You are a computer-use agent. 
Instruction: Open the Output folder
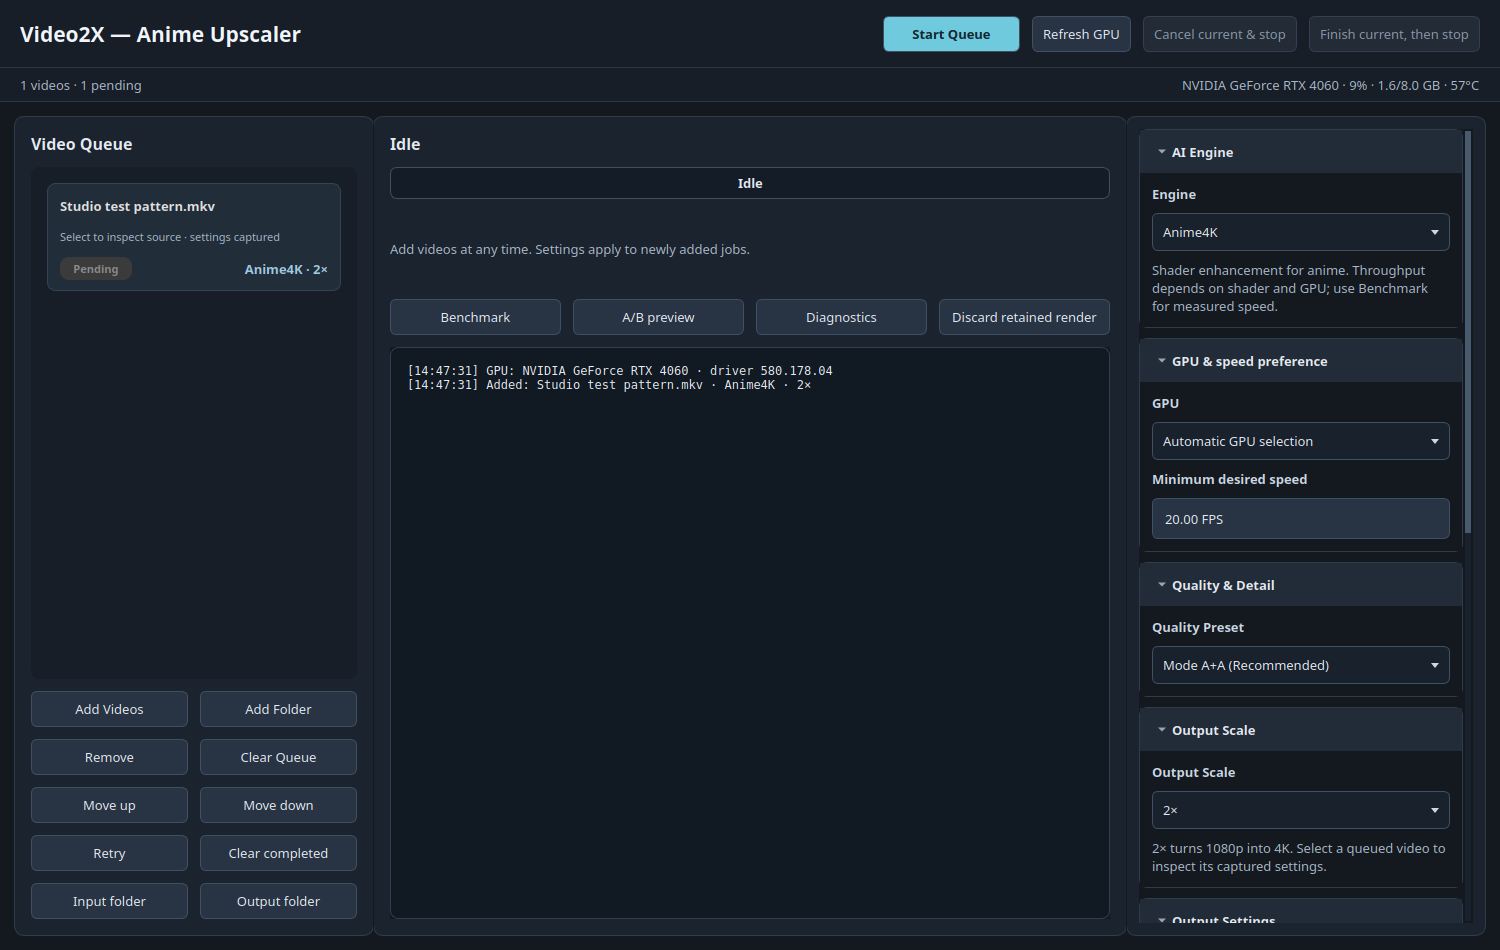[278, 901]
